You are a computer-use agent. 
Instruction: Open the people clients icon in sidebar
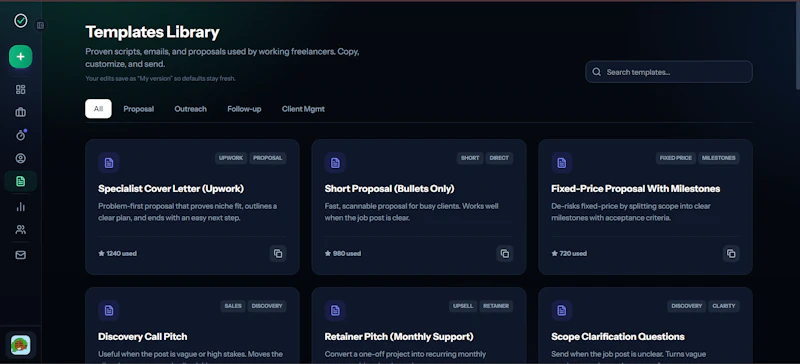[x=20, y=230]
